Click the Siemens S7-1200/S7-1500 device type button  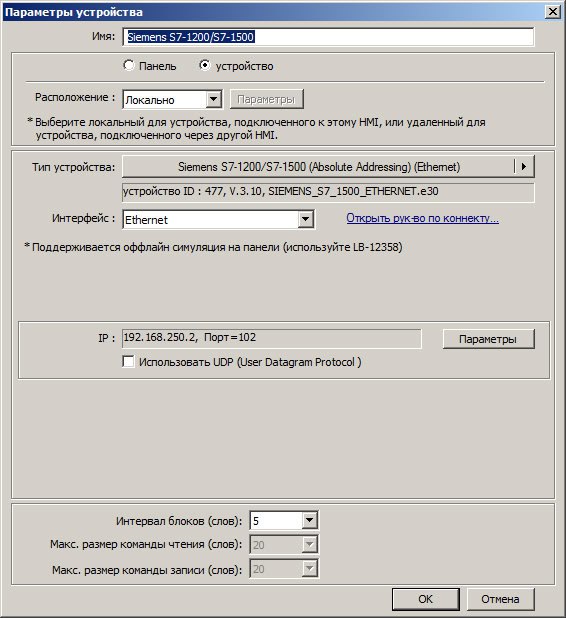[318, 166]
